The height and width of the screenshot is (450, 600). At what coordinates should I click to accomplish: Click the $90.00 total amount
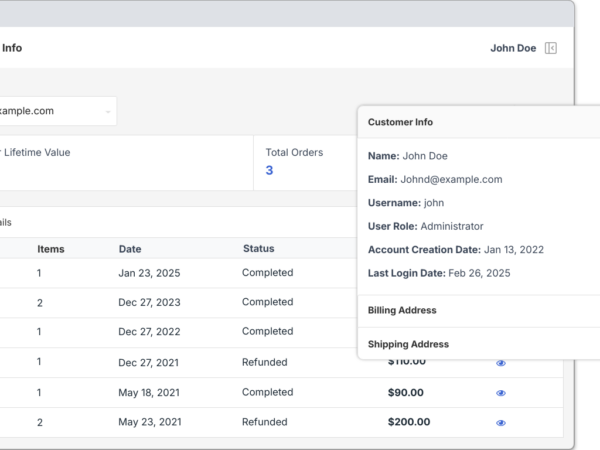pyautogui.click(x=406, y=393)
